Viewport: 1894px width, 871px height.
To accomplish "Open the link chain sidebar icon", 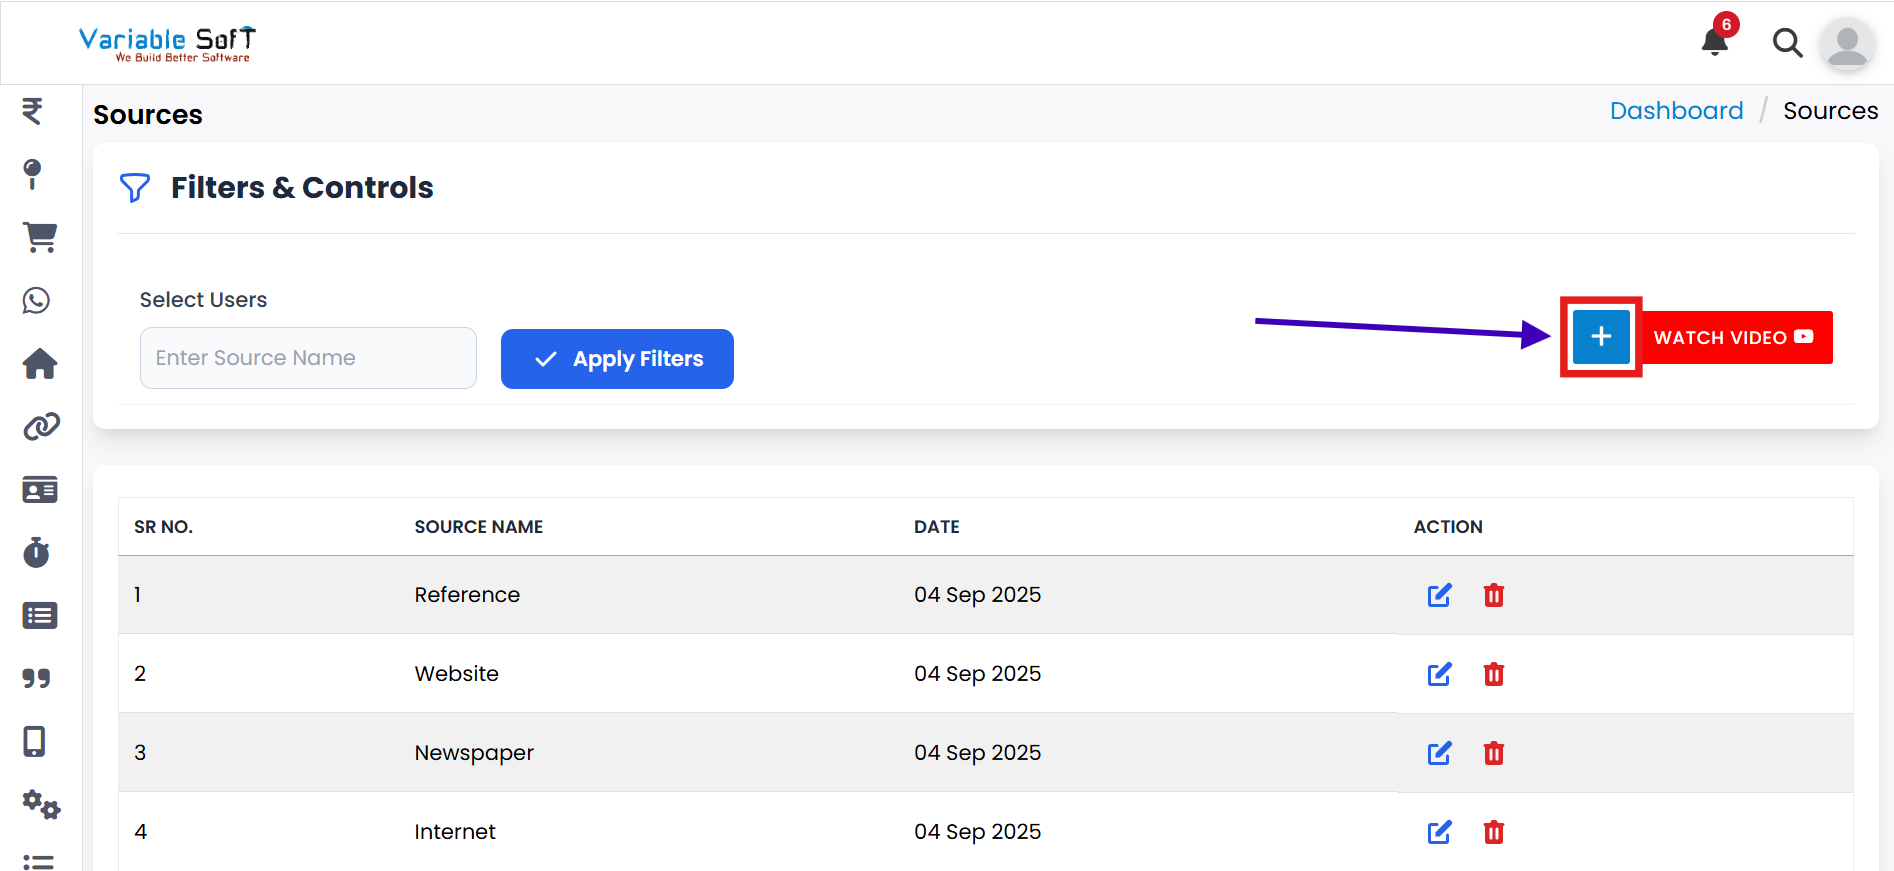I will [41, 427].
